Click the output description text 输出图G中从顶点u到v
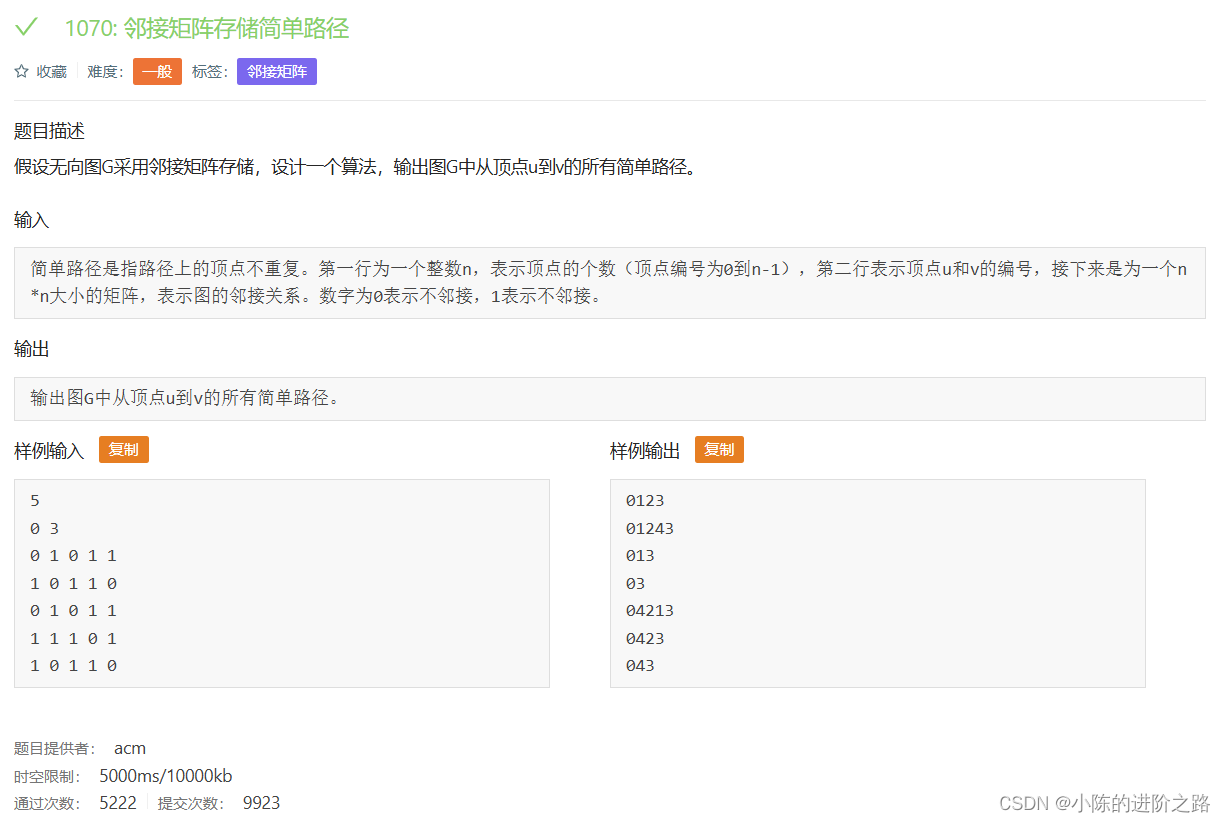 185,398
